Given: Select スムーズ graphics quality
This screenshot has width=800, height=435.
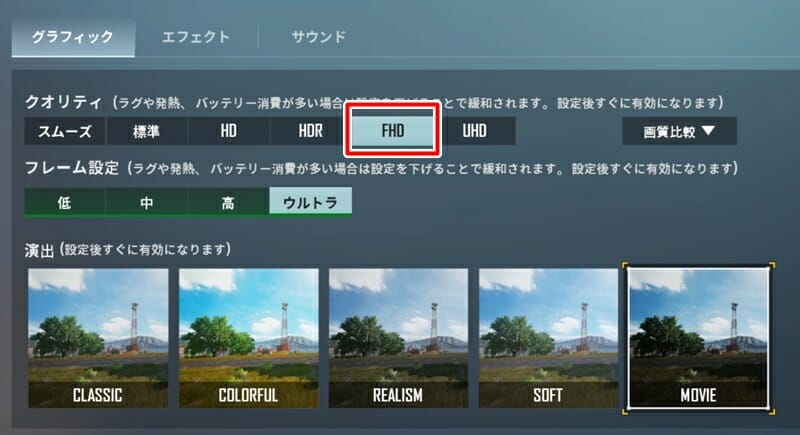Looking at the screenshot, I should (65, 131).
